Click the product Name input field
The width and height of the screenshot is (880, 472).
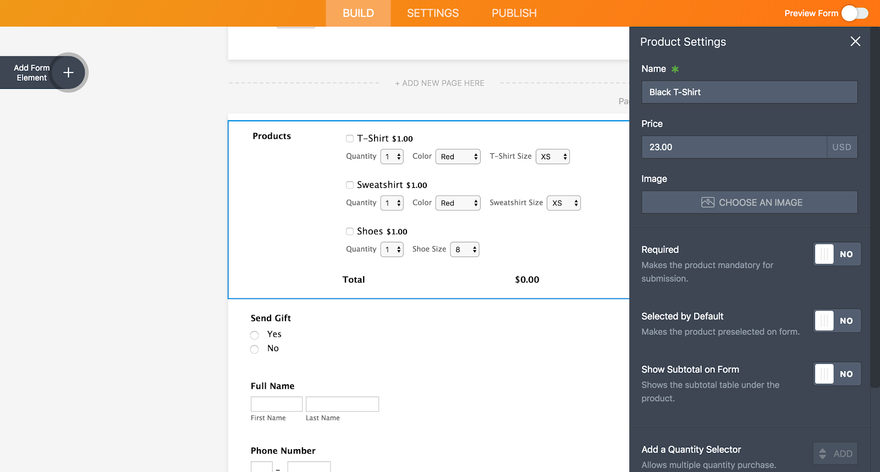tap(749, 92)
